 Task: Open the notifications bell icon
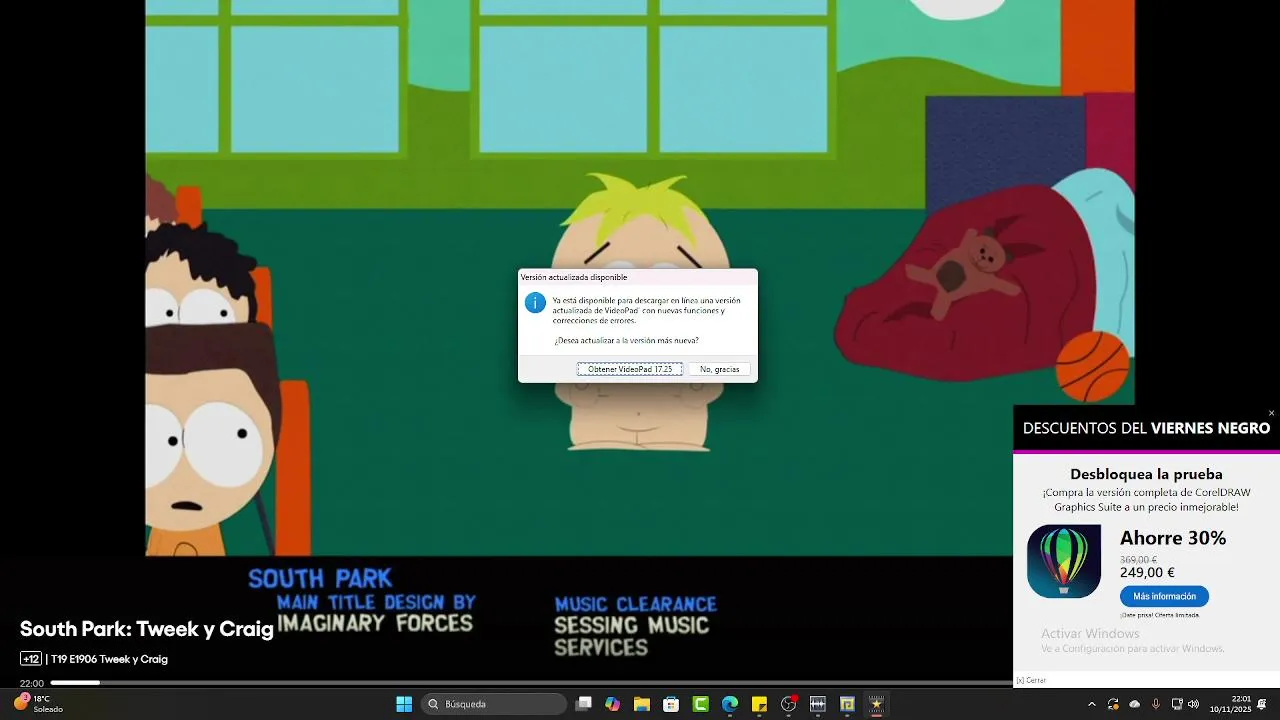1262,704
